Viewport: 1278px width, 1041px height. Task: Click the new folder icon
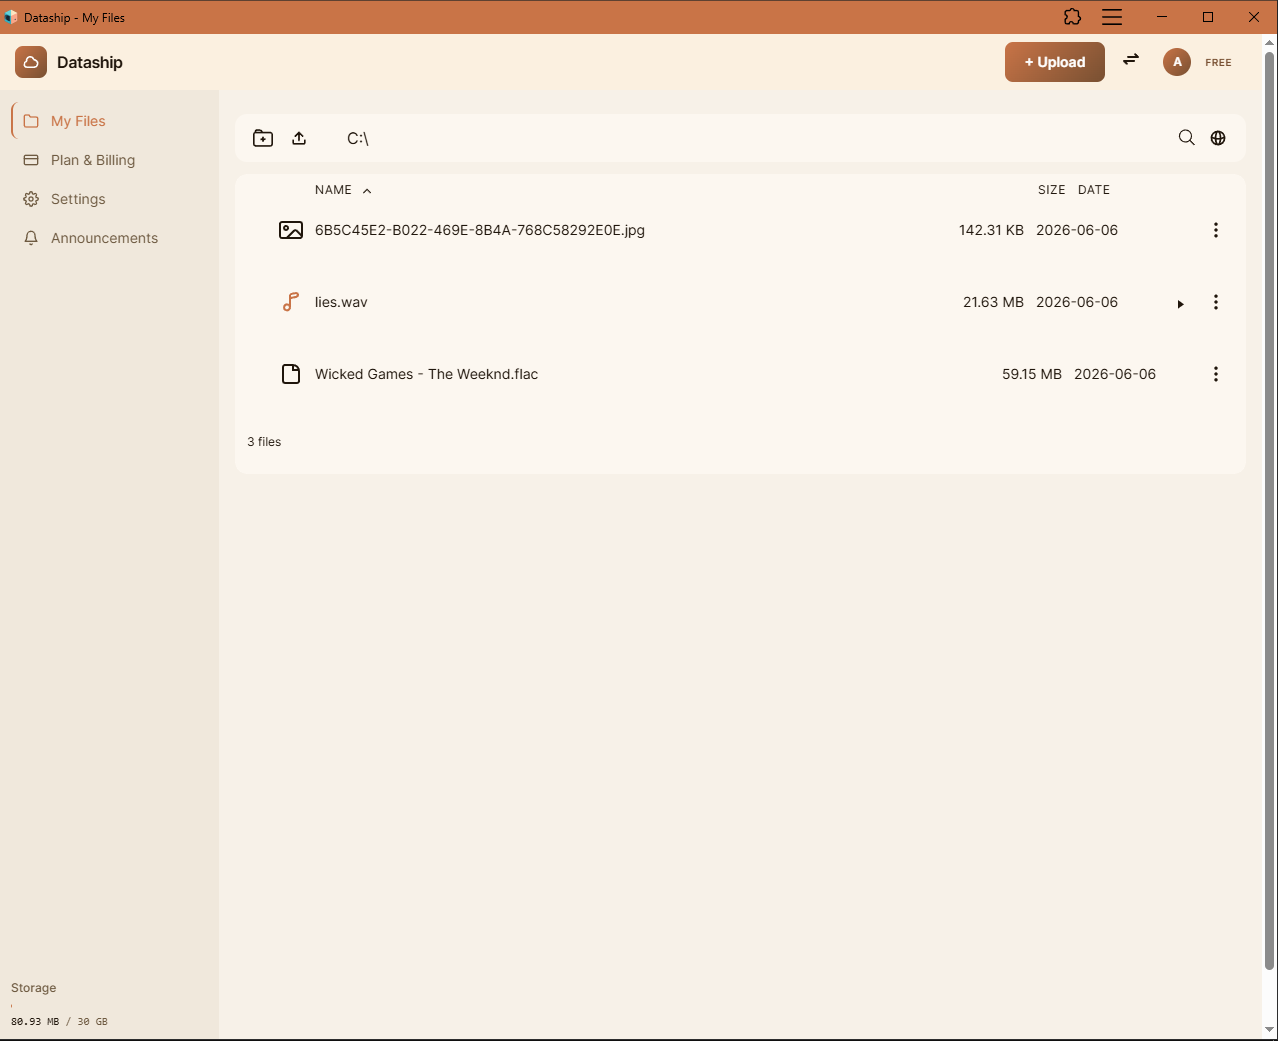(263, 138)
